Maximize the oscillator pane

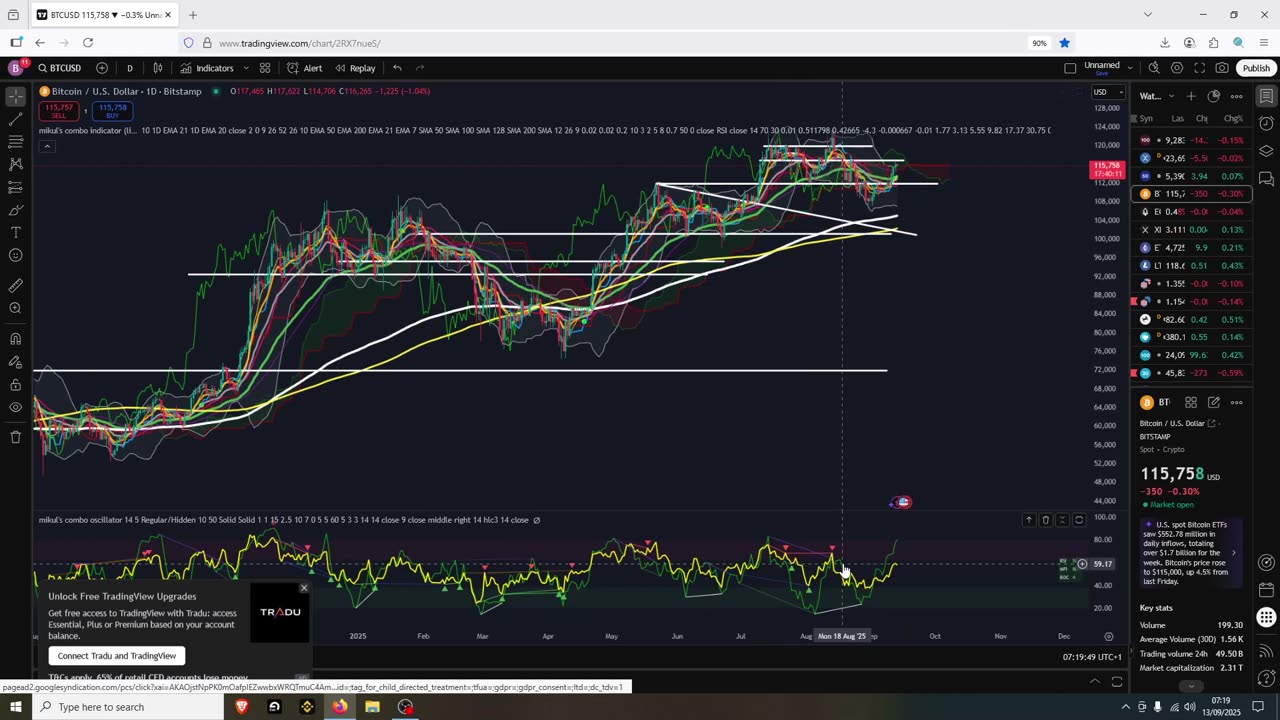tap(1079, 520)
